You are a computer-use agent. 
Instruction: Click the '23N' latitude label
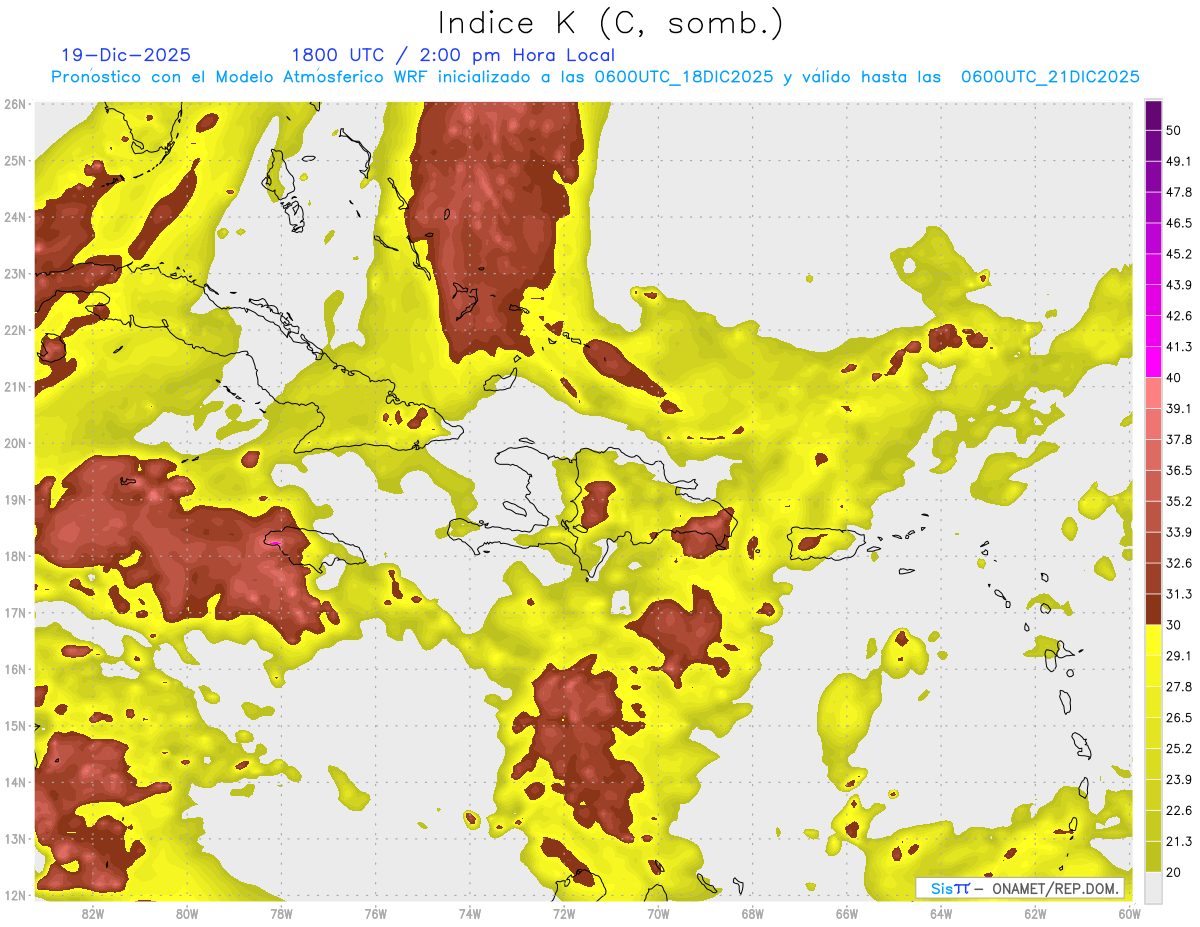pos(15,273)
